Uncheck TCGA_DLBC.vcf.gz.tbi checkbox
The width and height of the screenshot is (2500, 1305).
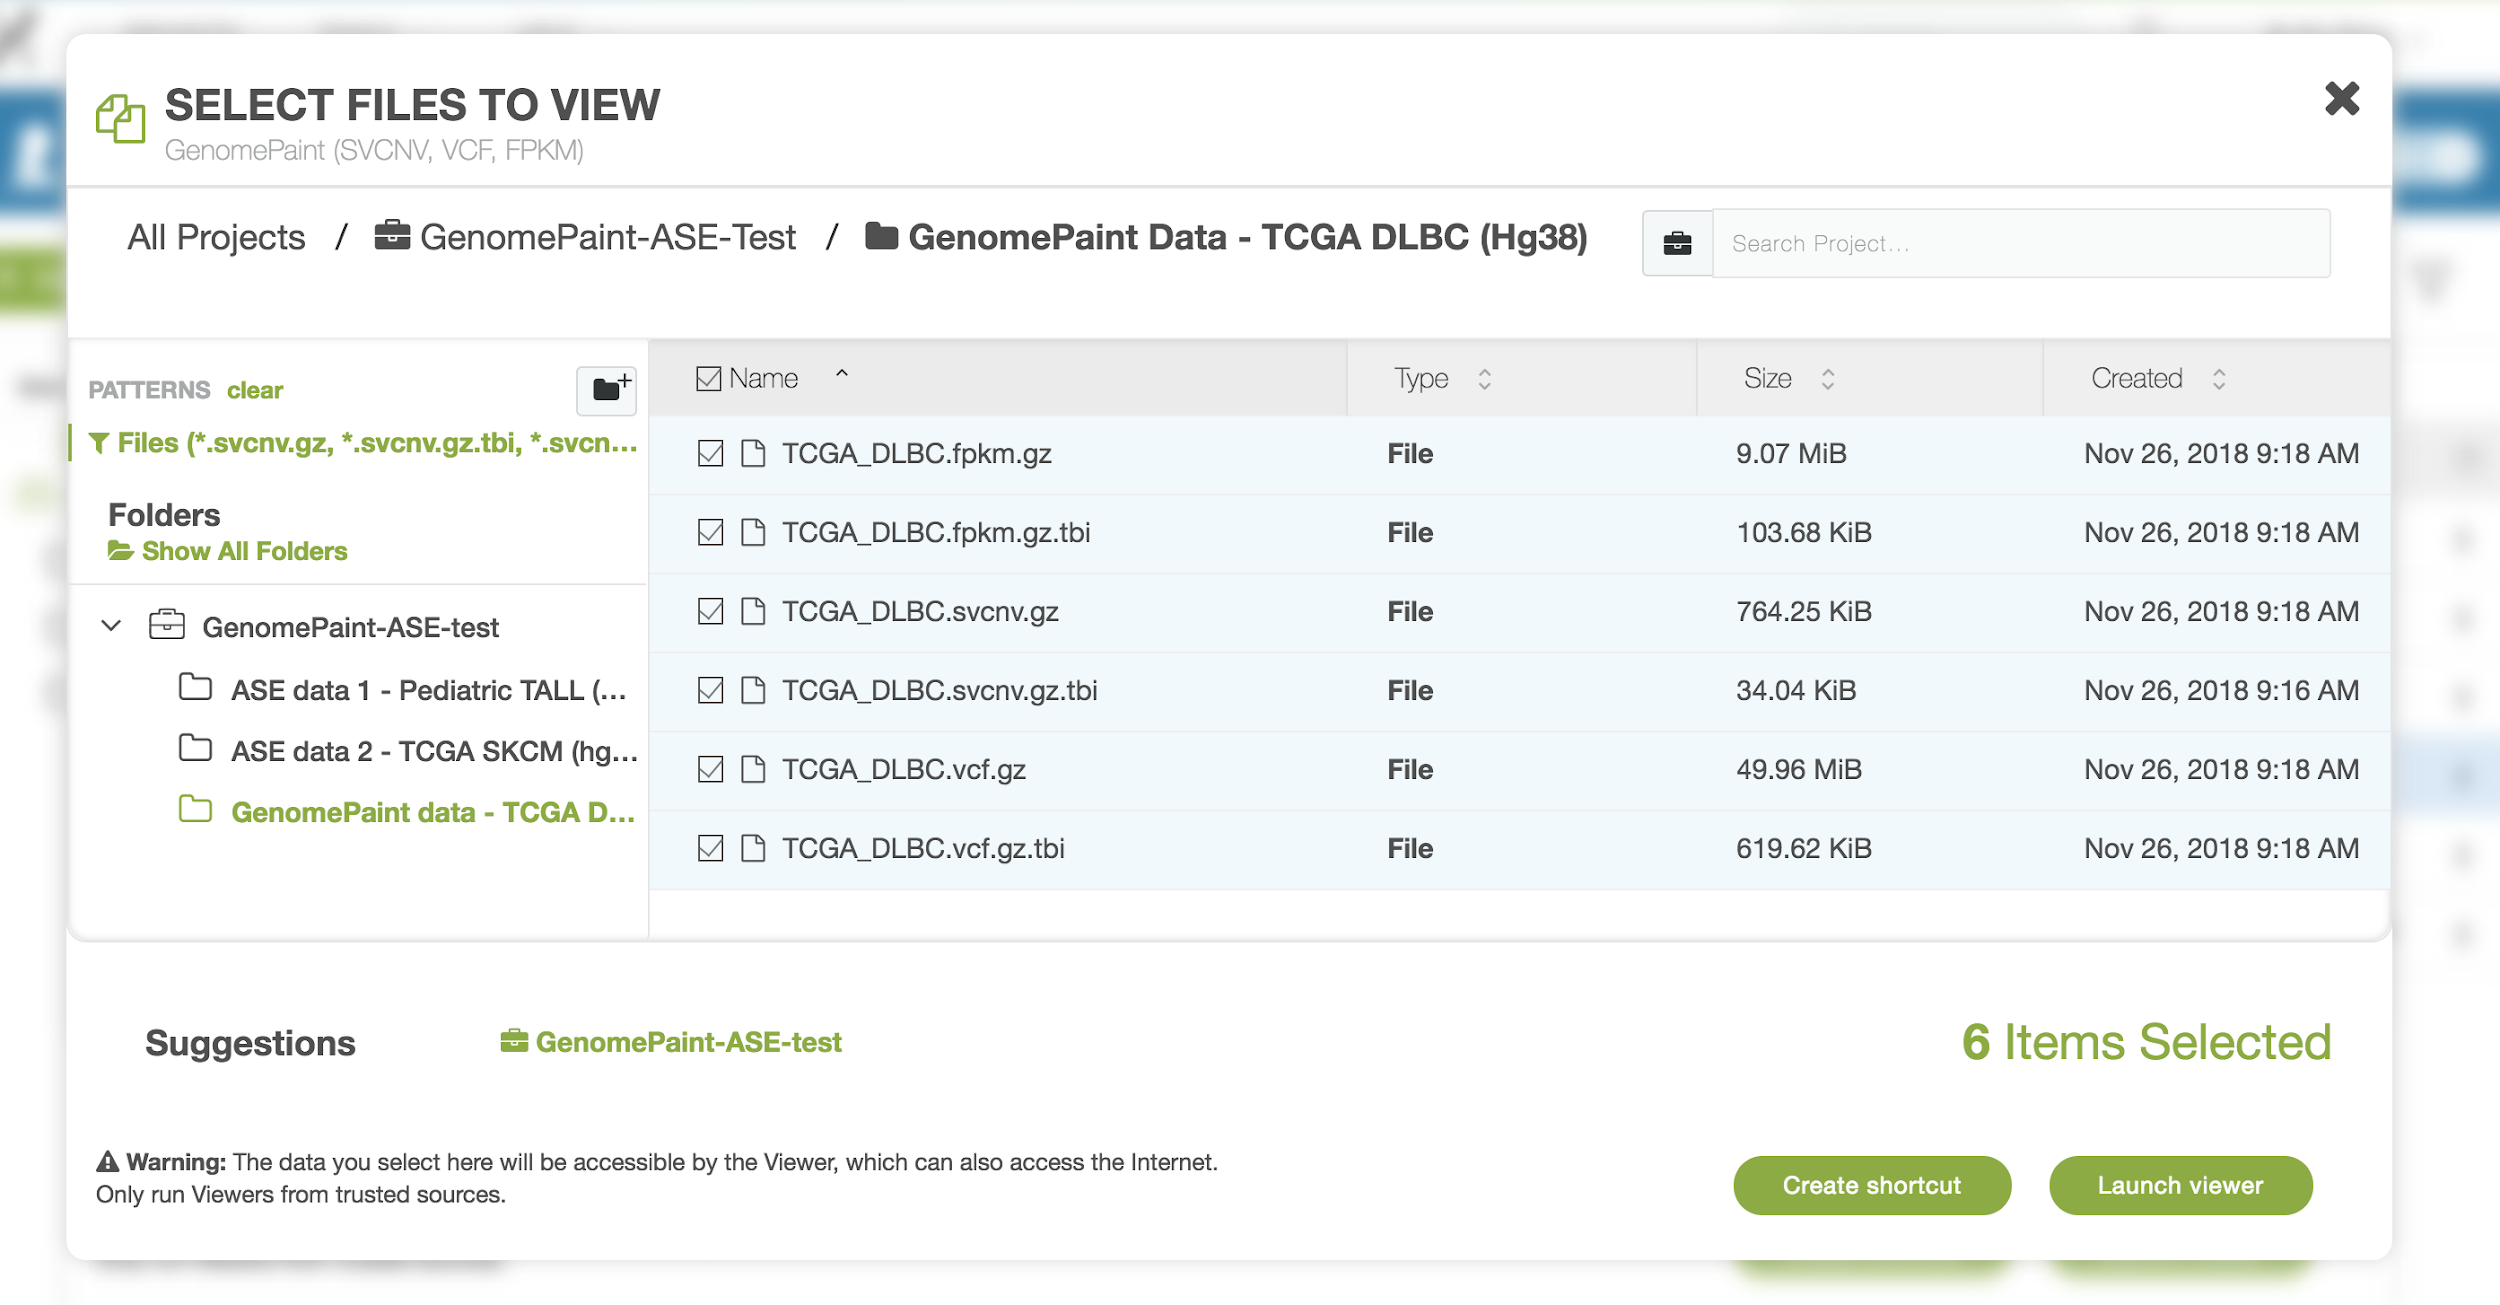pos(710,848)
